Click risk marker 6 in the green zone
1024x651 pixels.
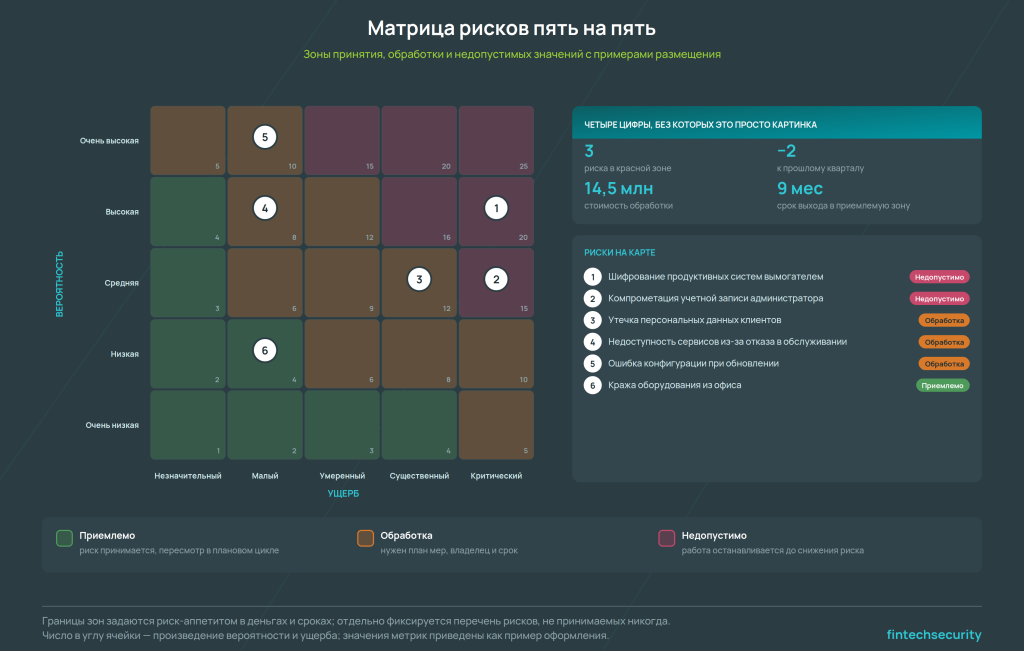[x=264, y=351]
